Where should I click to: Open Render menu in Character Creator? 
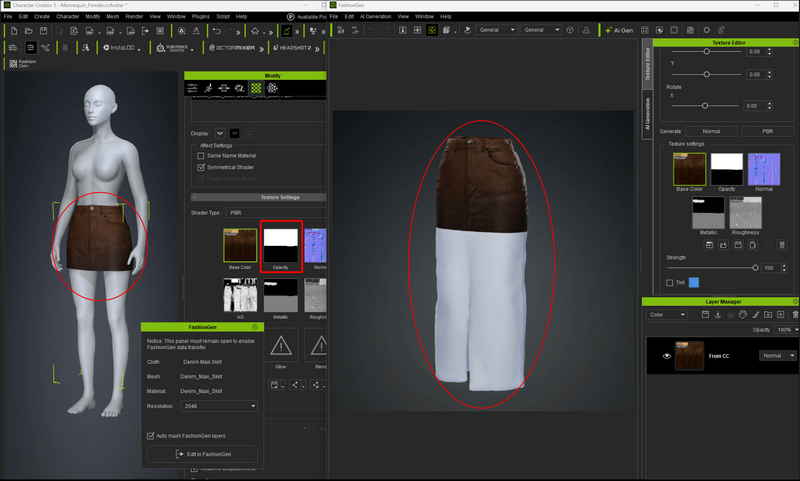[x=134, y=16]
